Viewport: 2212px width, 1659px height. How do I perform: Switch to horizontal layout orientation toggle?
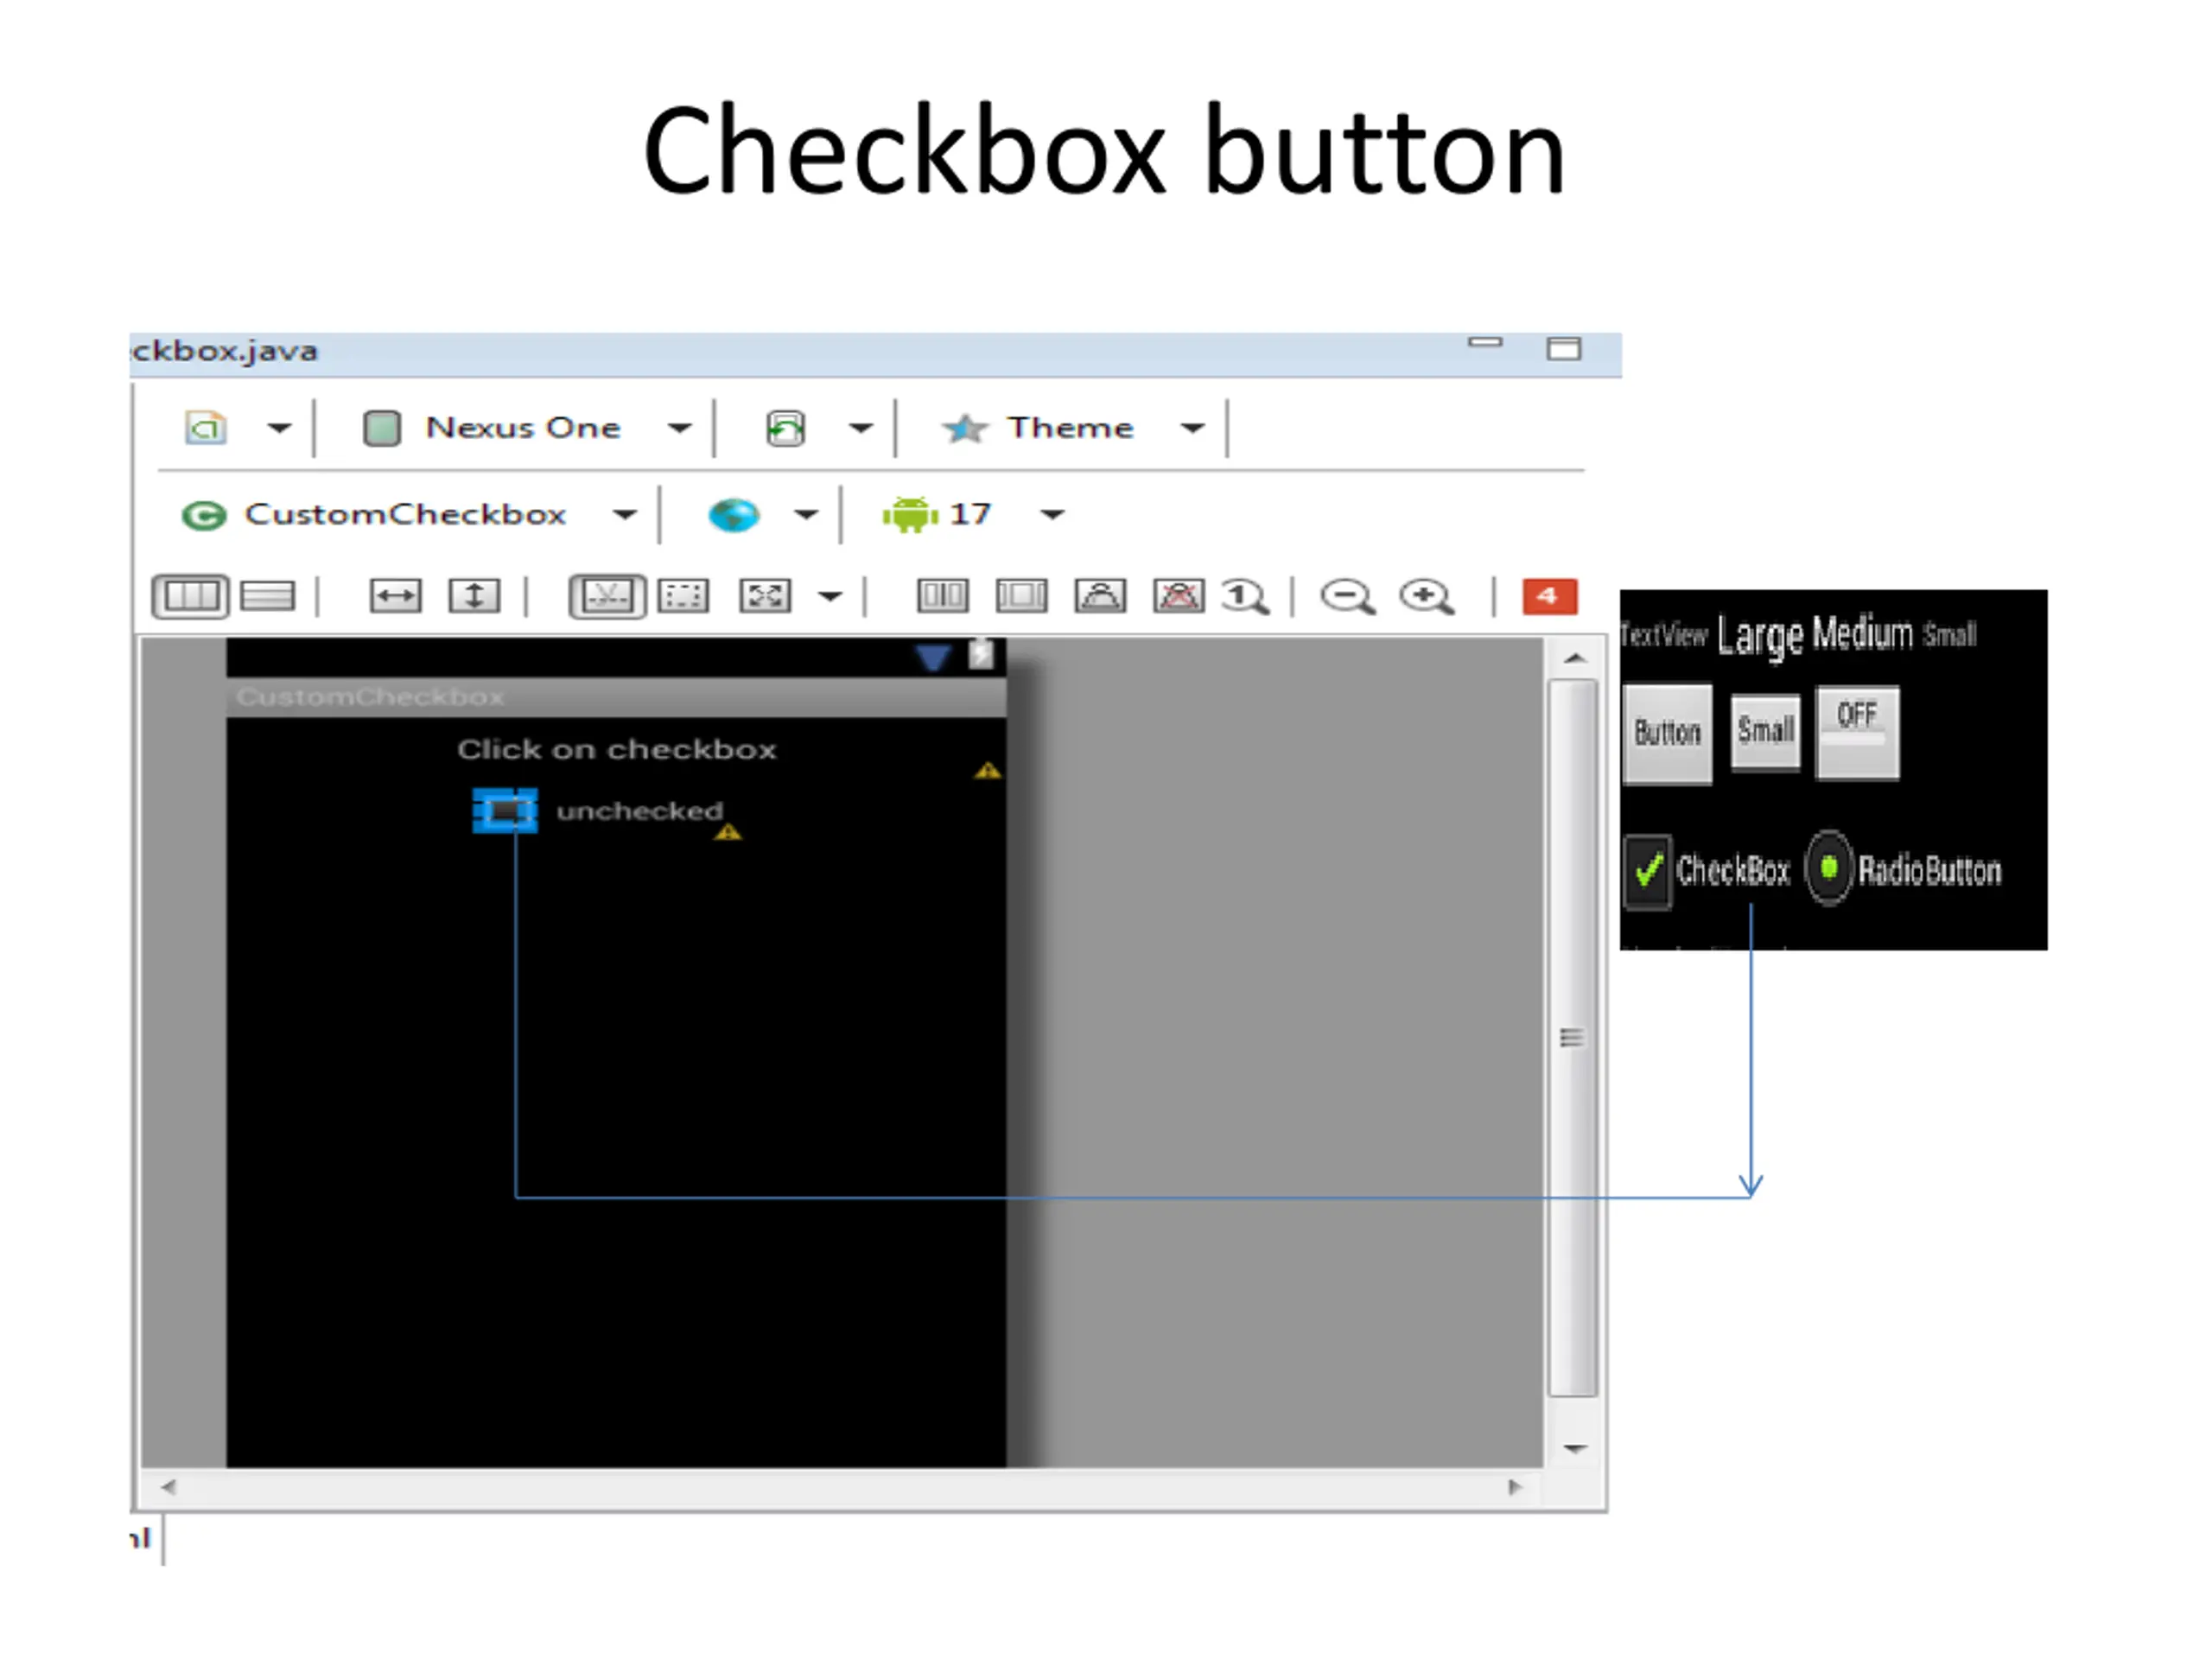point(190,596)
